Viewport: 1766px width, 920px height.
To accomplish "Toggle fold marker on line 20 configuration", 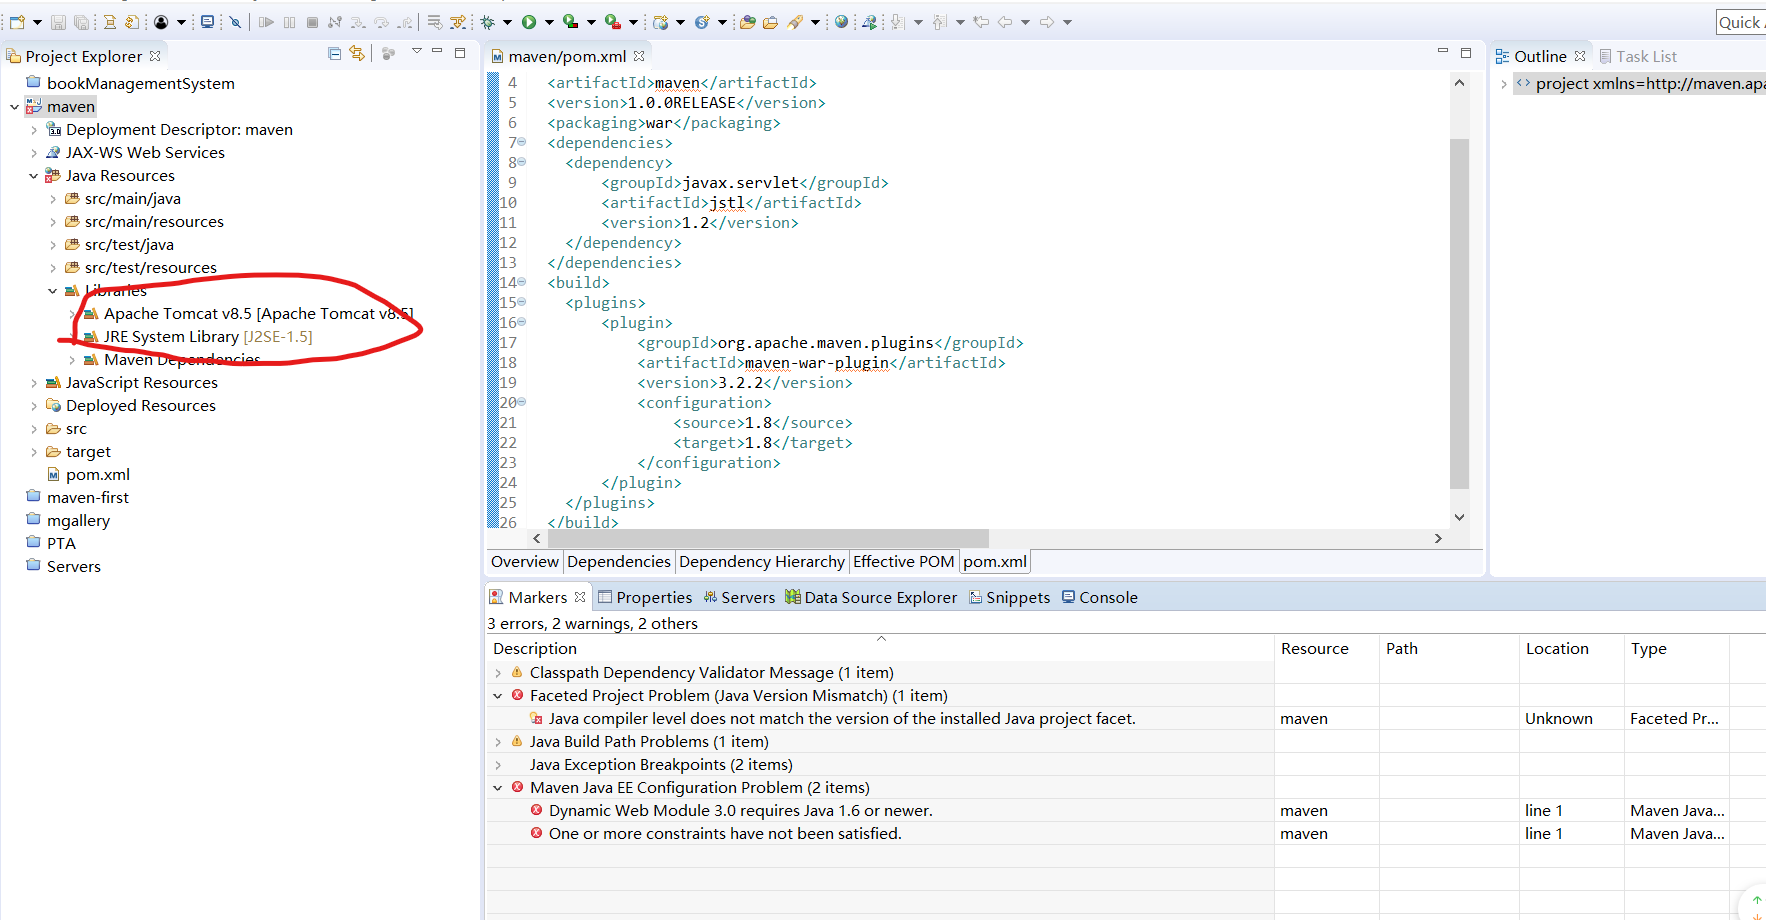I will coord(521,402).
